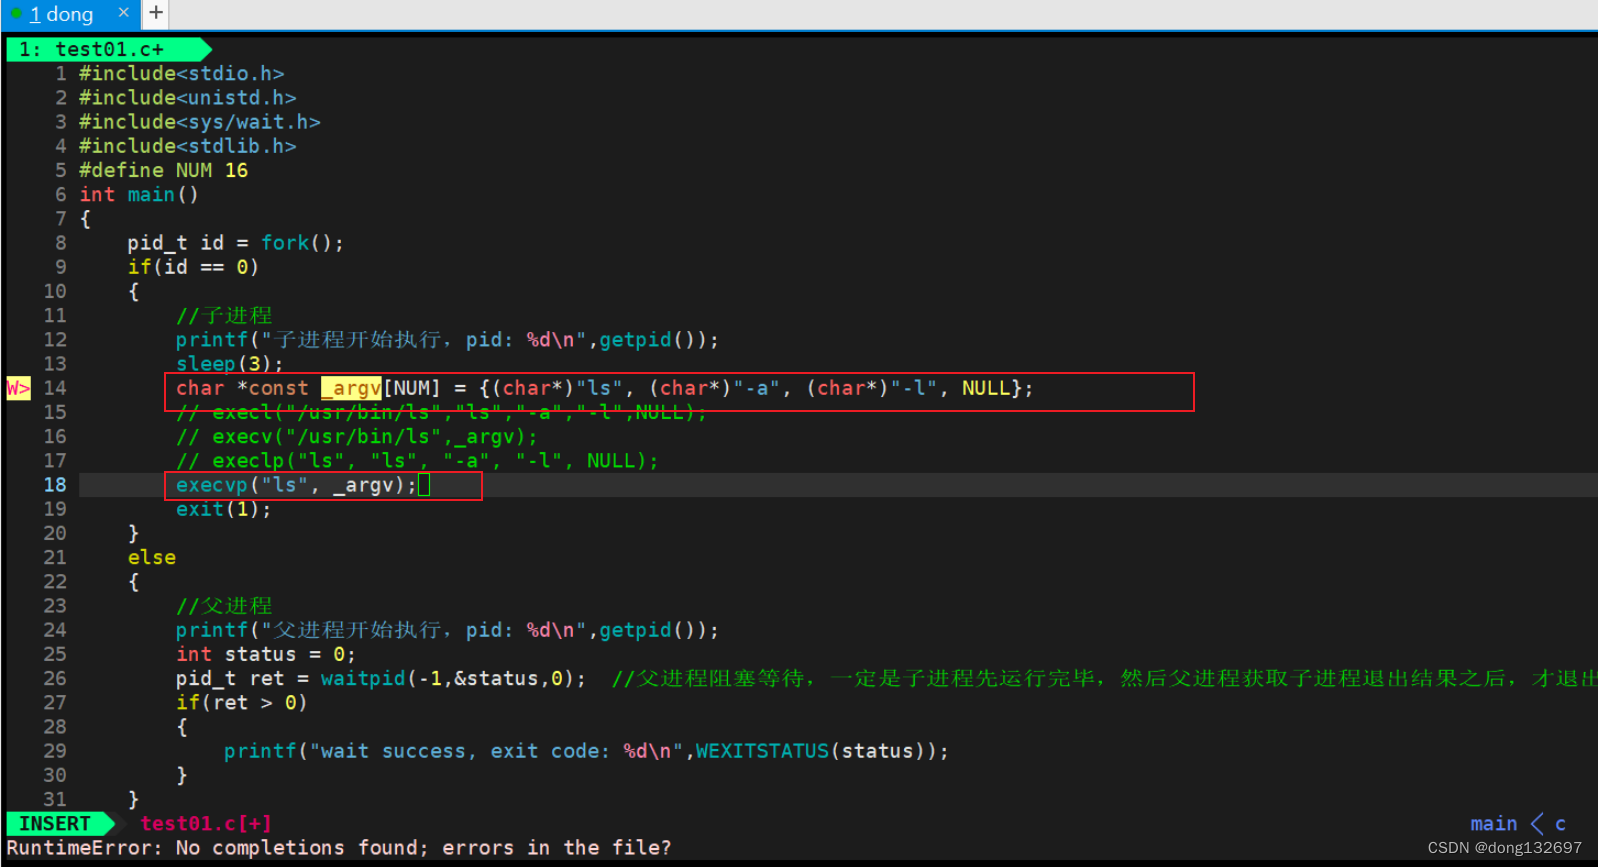The width and height of the screenshot is (1598, 867).
Task: Click the 'c' filetype indicator
Action: 1560,824
